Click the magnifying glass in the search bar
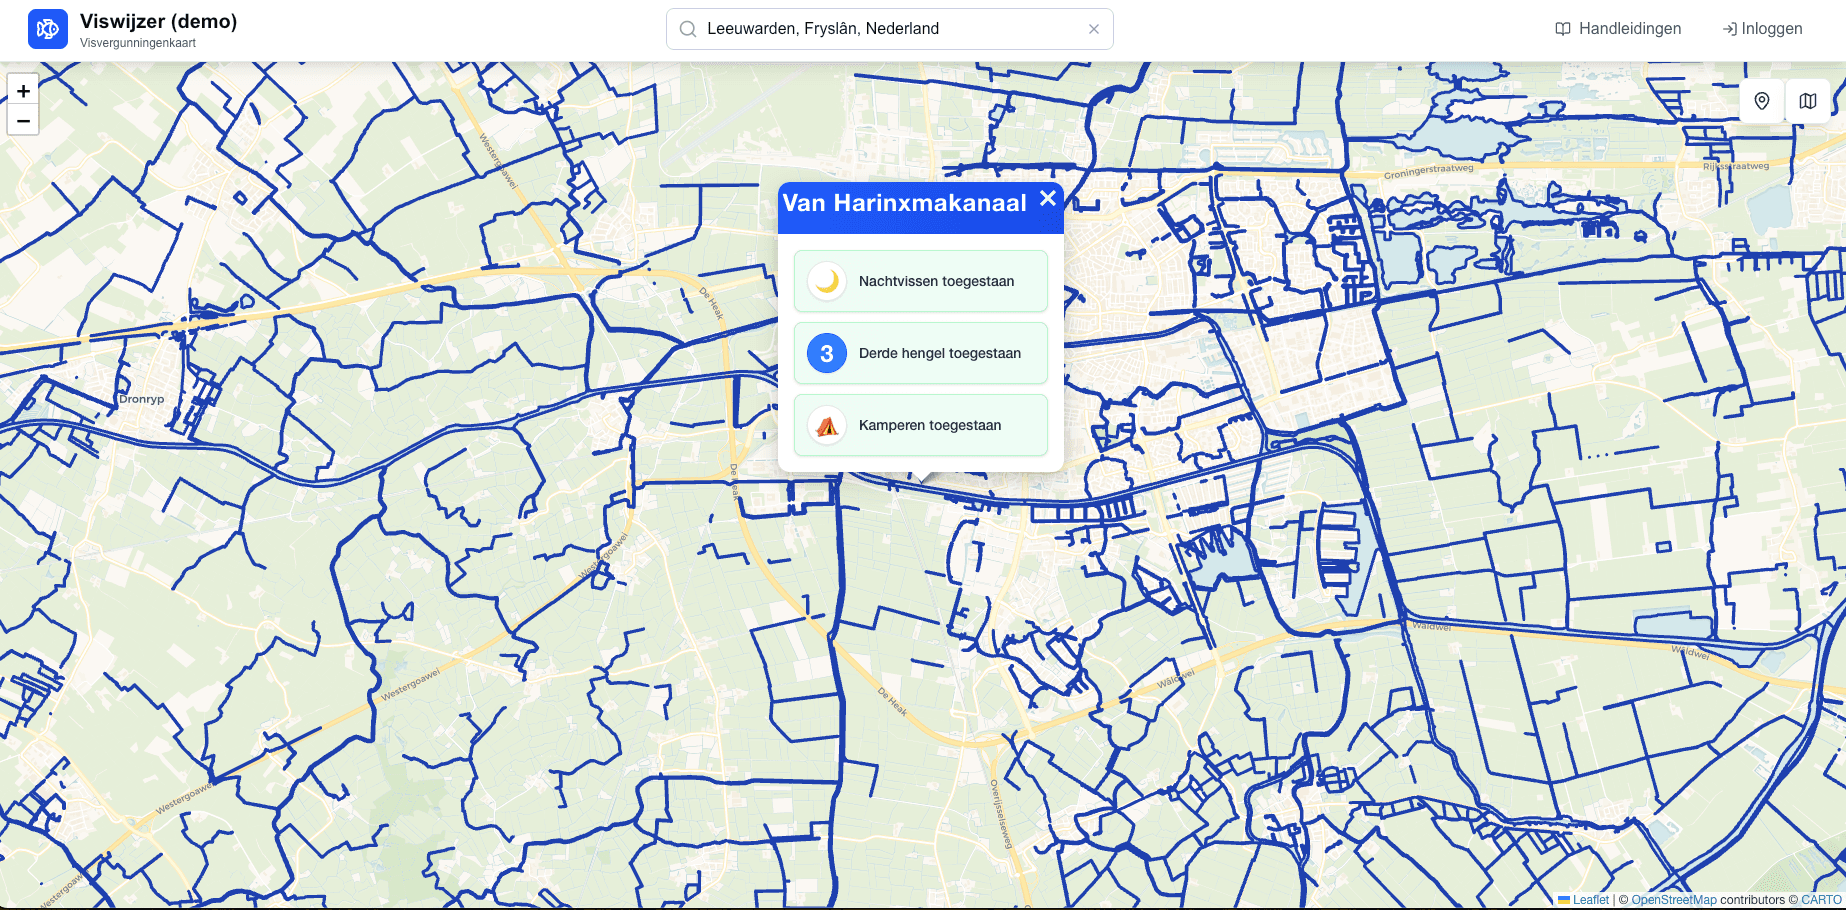 pos(687,29)
